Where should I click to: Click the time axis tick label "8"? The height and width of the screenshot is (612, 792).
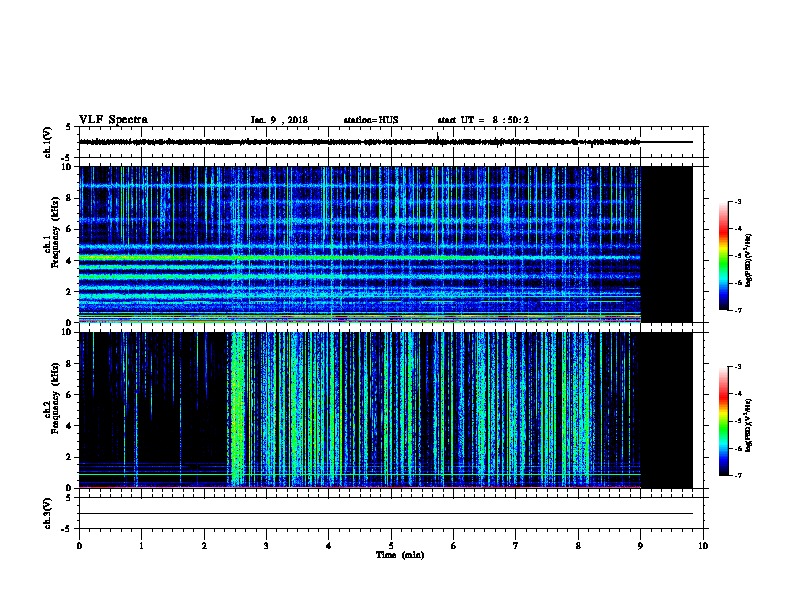(x=578, y=546)
